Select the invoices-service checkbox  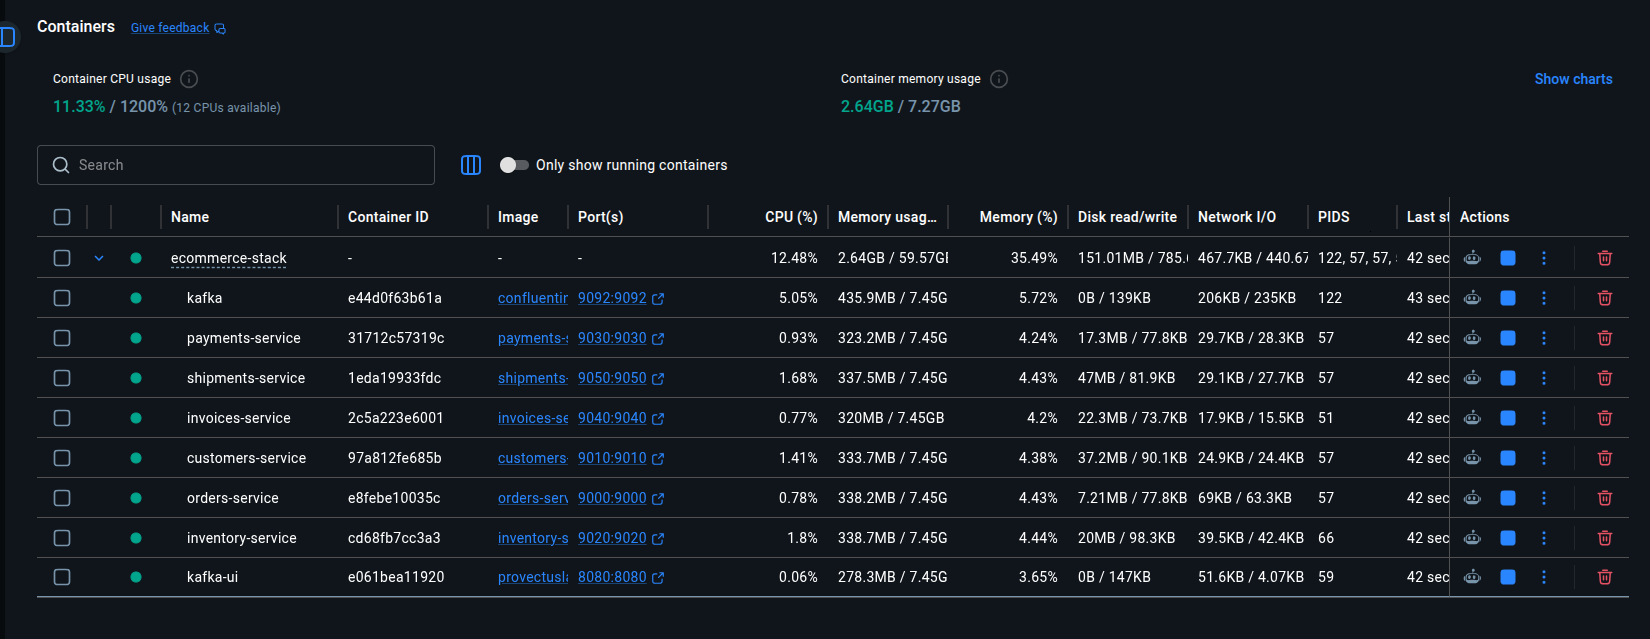point(62,418)
